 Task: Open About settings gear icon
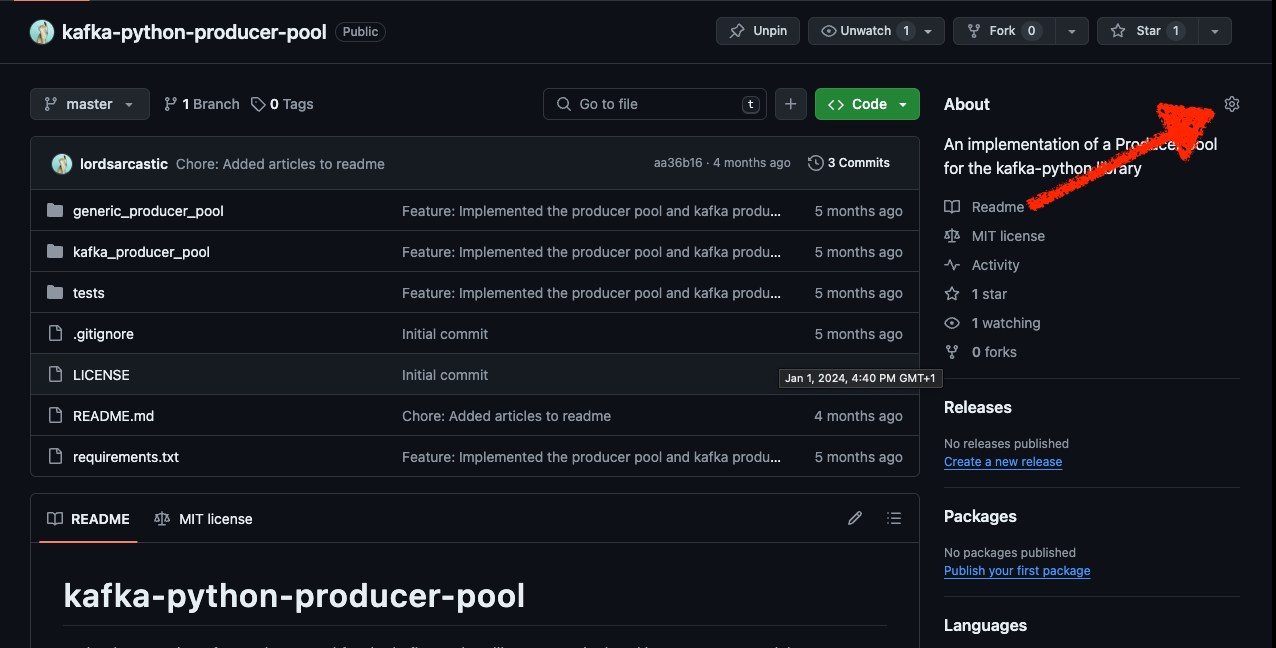click(x=1232, y=104)
